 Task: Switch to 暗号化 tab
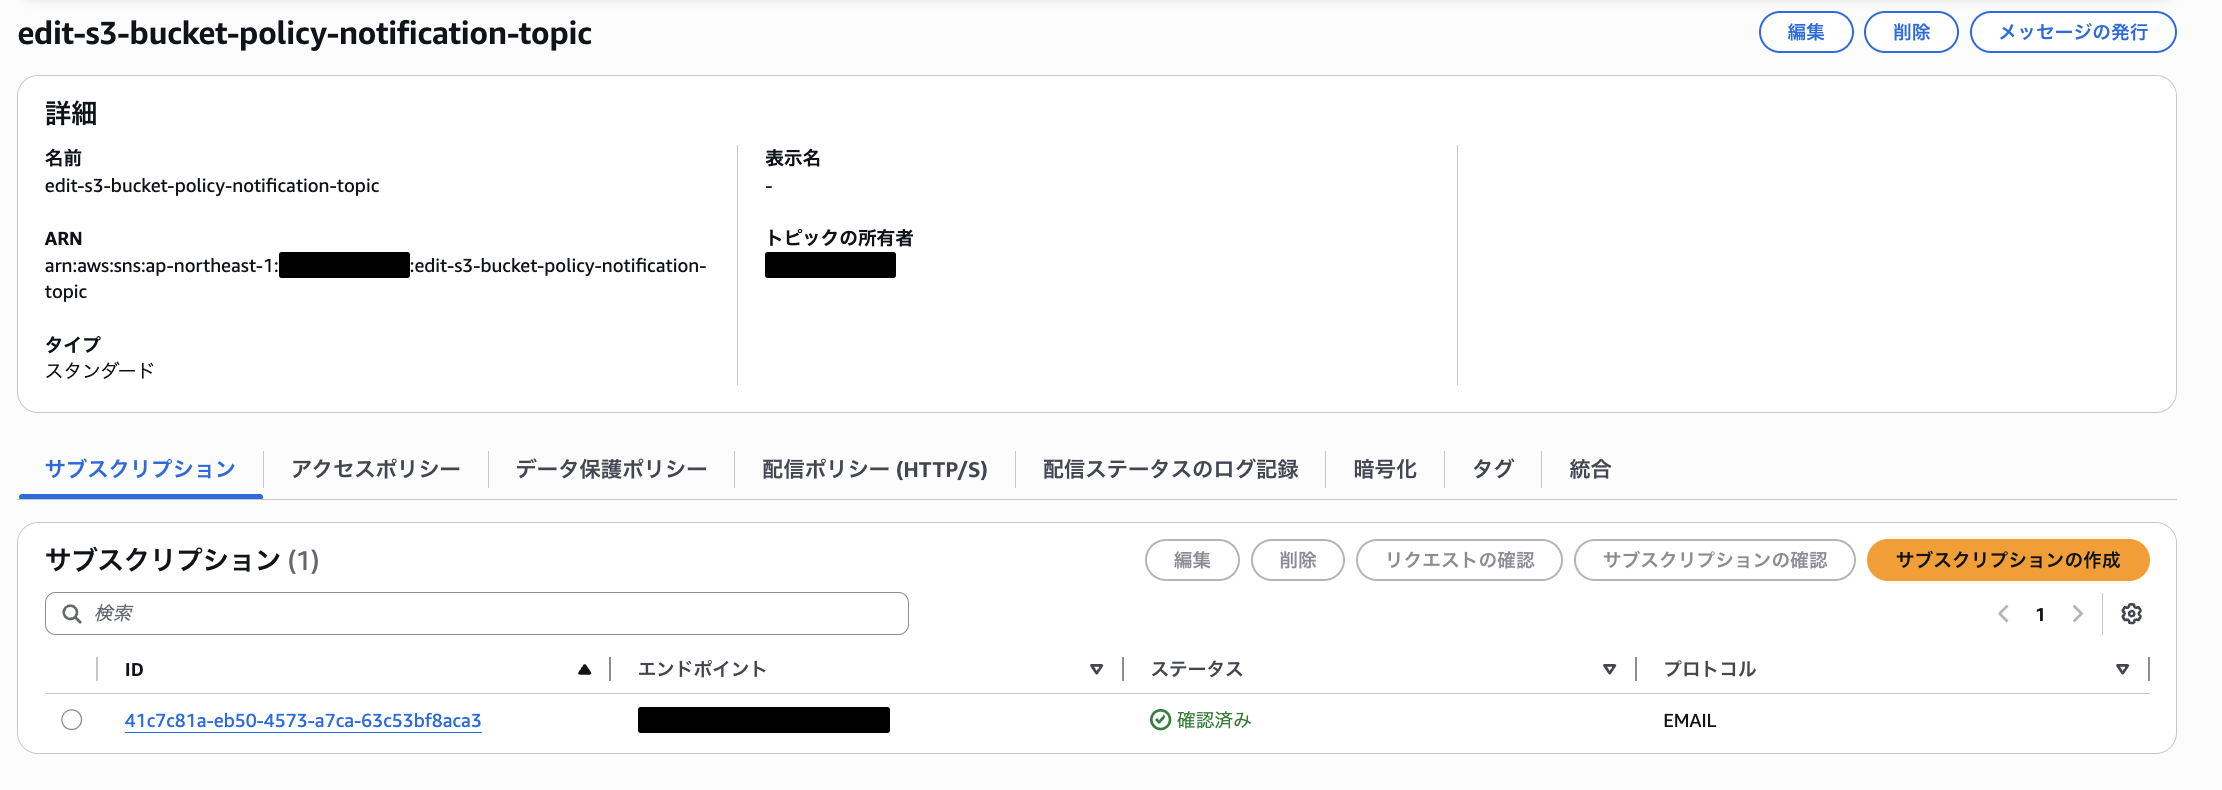point(1385,469)
